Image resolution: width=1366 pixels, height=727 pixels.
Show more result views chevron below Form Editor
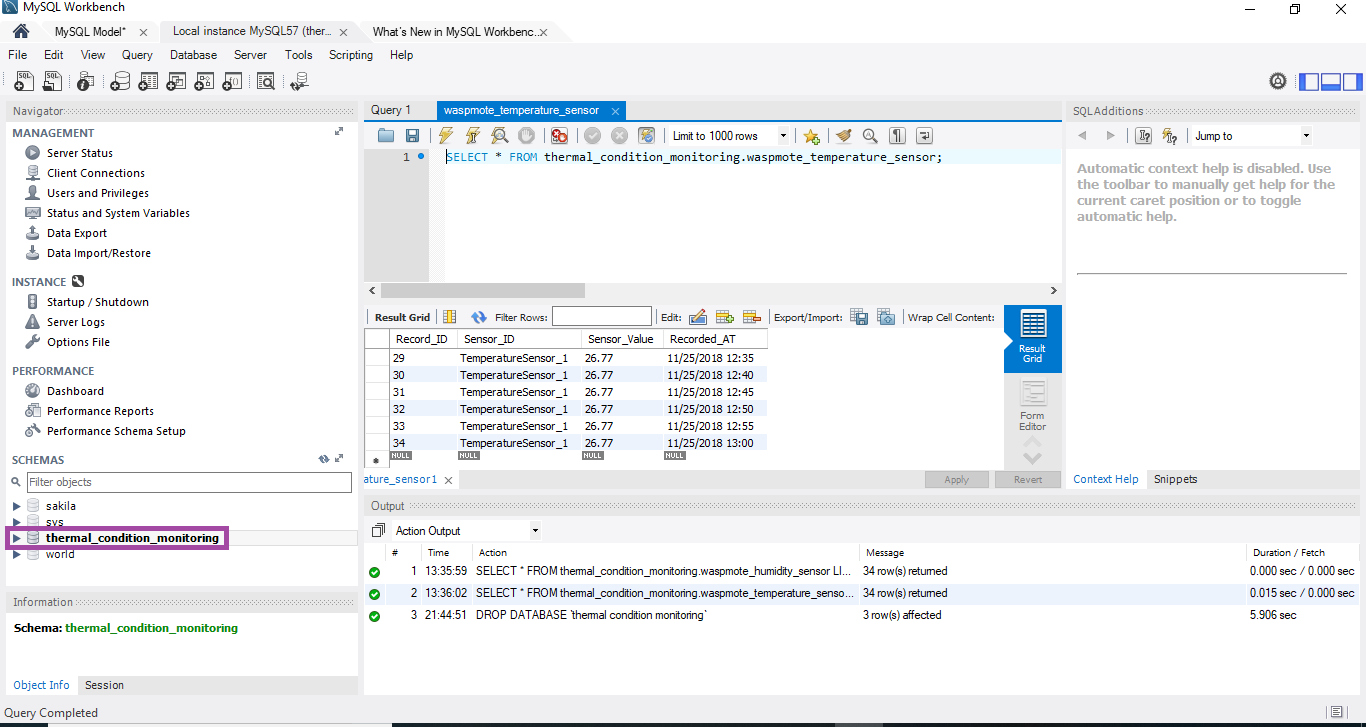(x=1032, y=459)
